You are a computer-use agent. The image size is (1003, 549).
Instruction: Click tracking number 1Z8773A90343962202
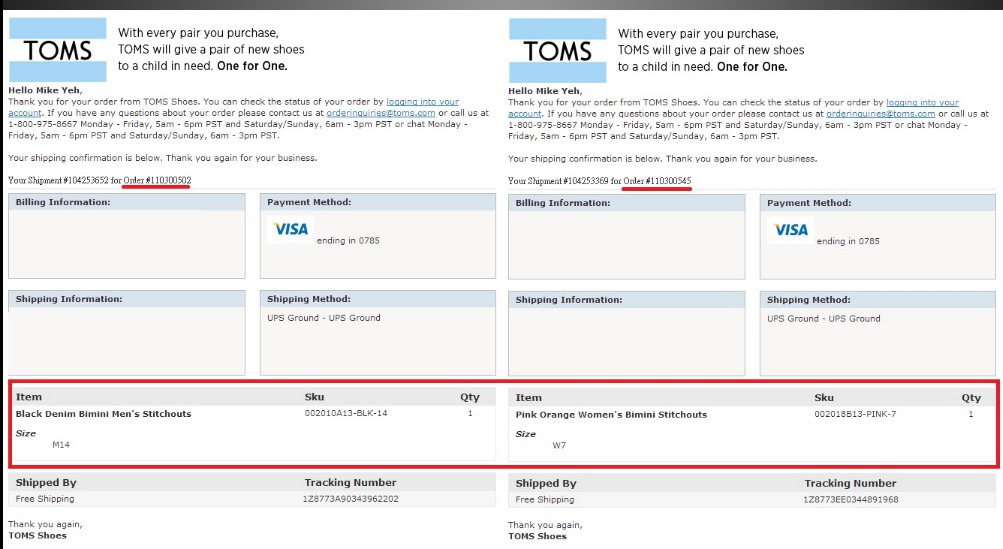tap(351, 498)
